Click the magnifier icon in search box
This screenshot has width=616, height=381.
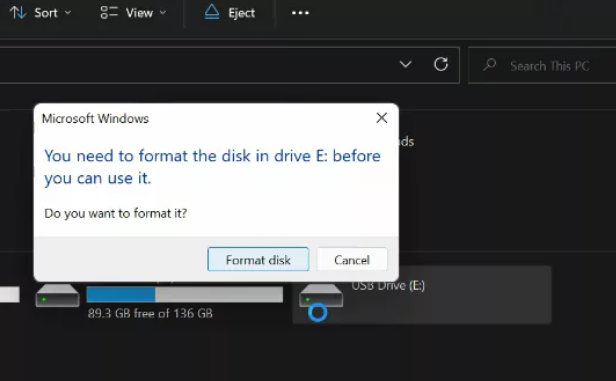490,65
